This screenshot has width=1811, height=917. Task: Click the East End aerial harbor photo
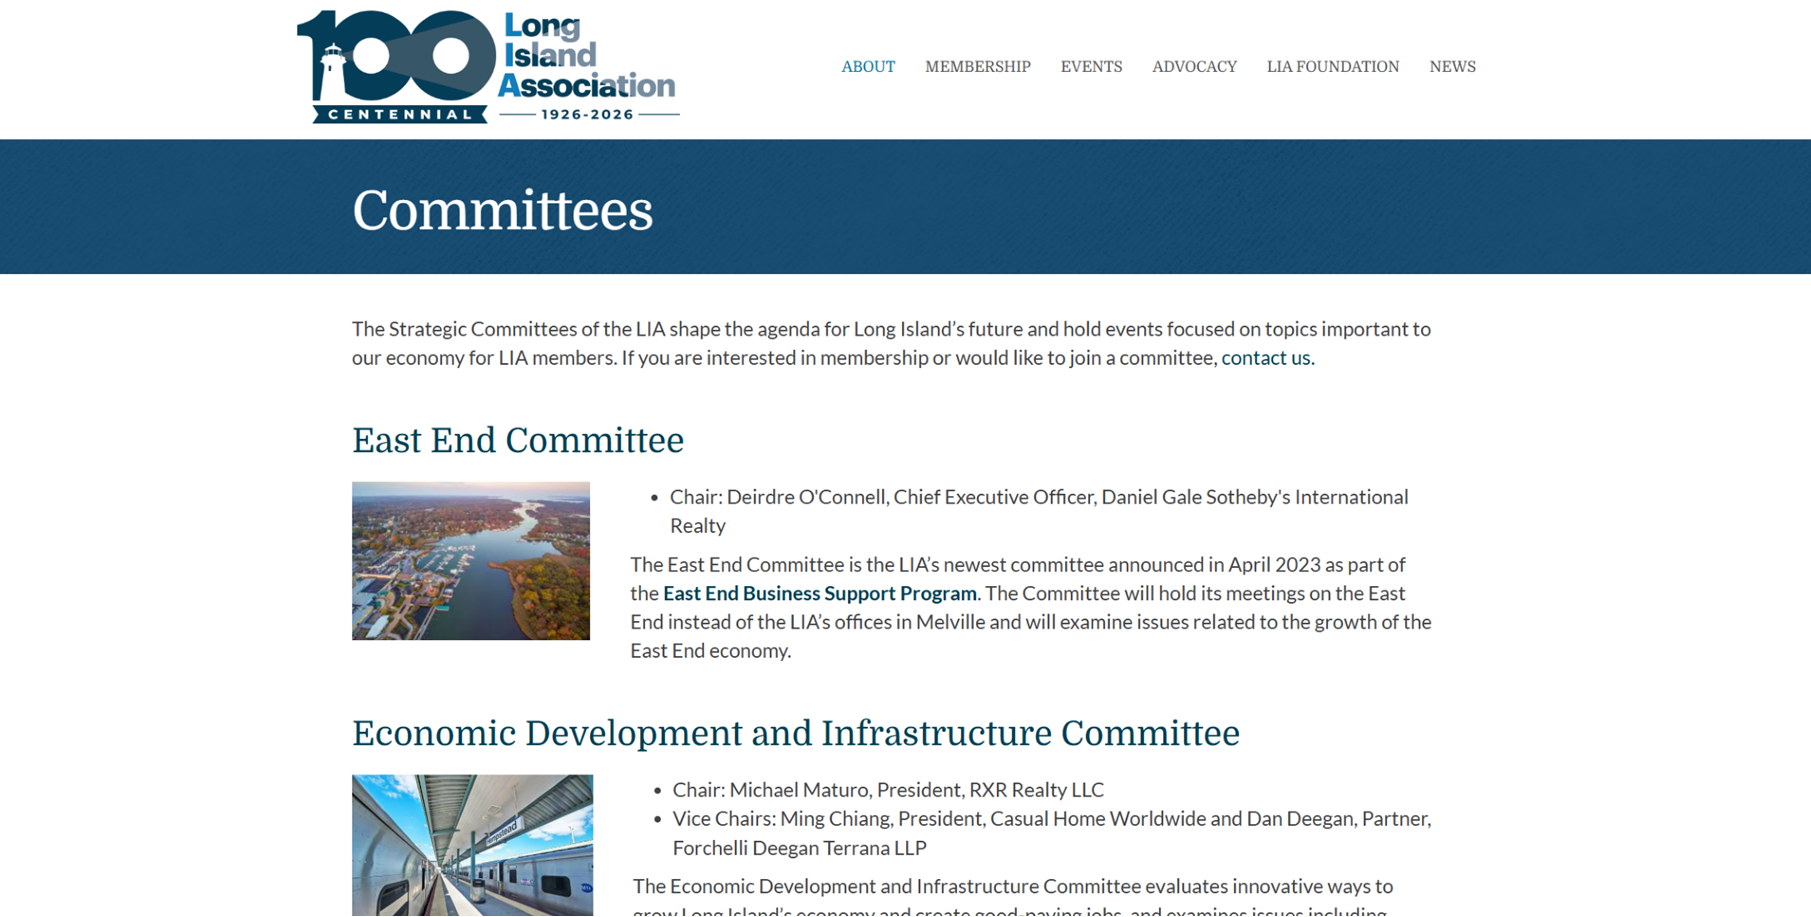[x=471, y=561]
